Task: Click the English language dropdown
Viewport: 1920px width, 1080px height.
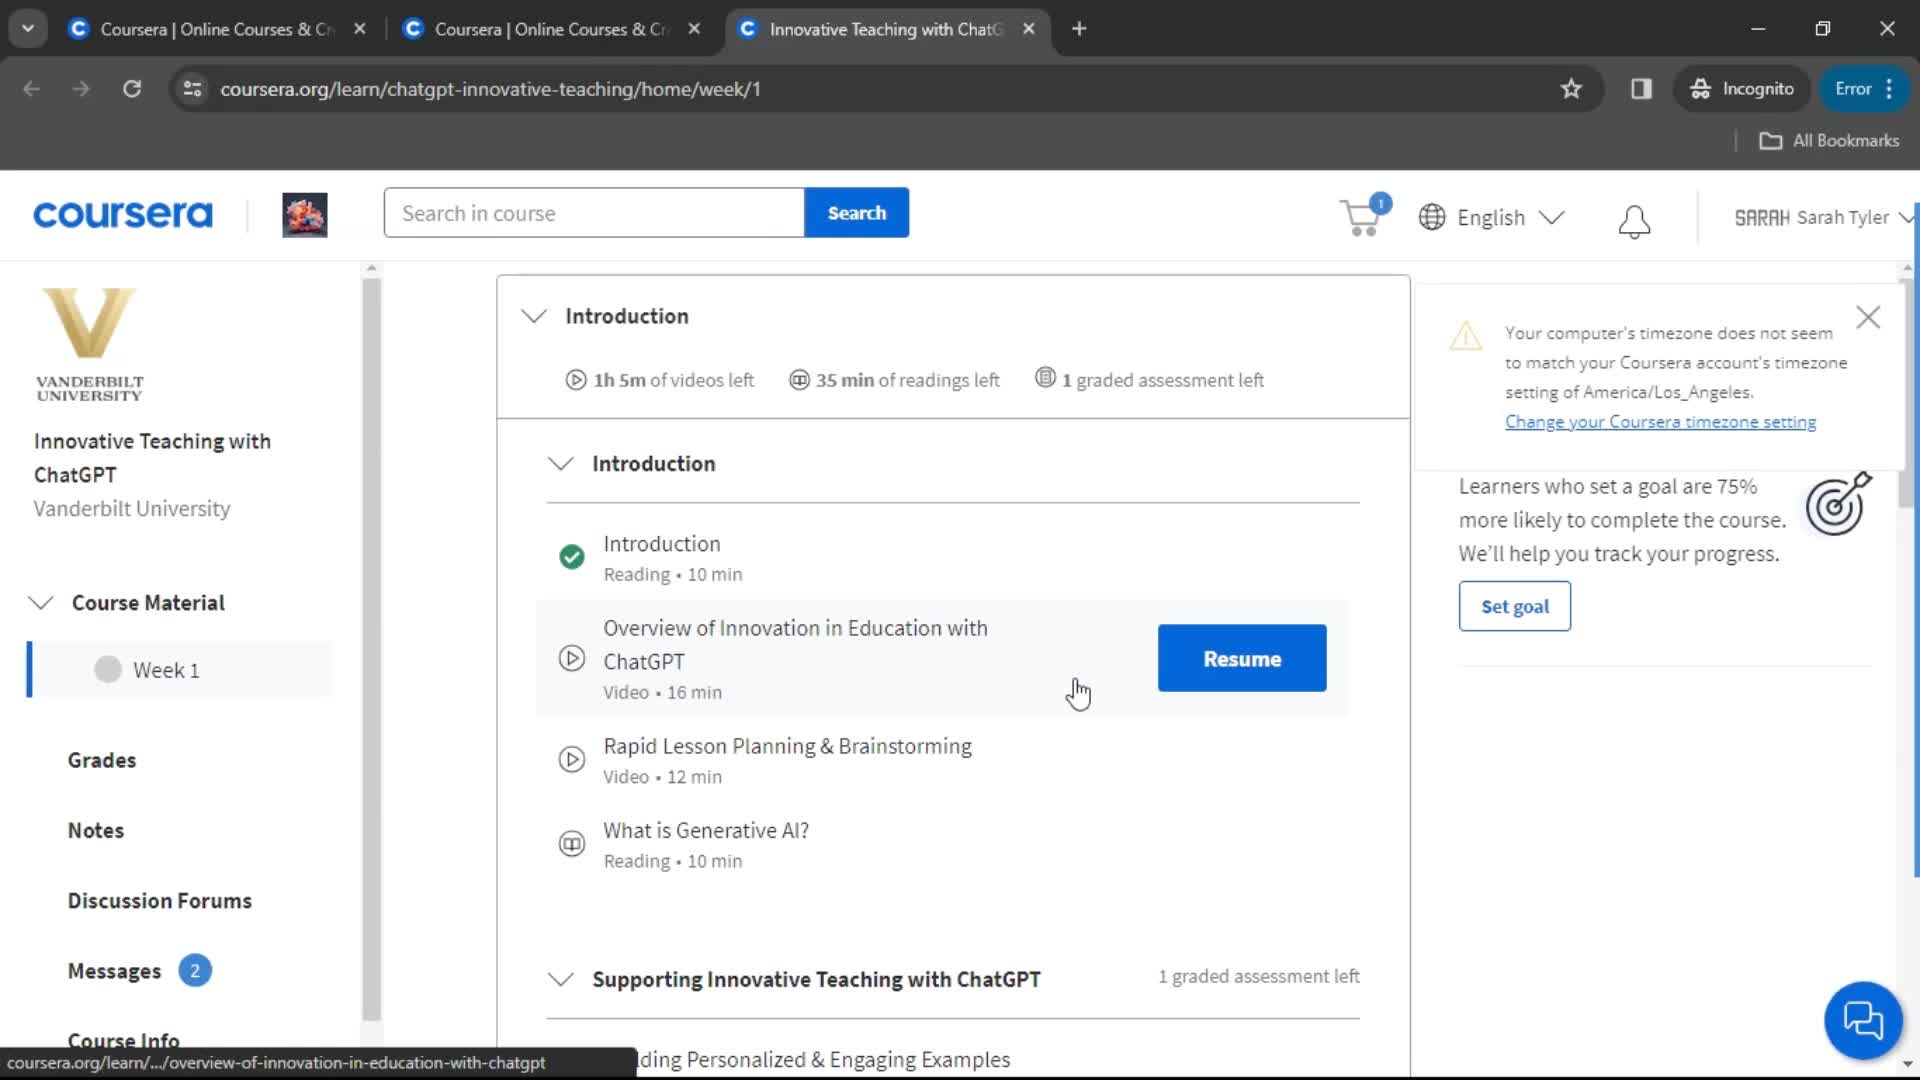Action: [1493, 216]
